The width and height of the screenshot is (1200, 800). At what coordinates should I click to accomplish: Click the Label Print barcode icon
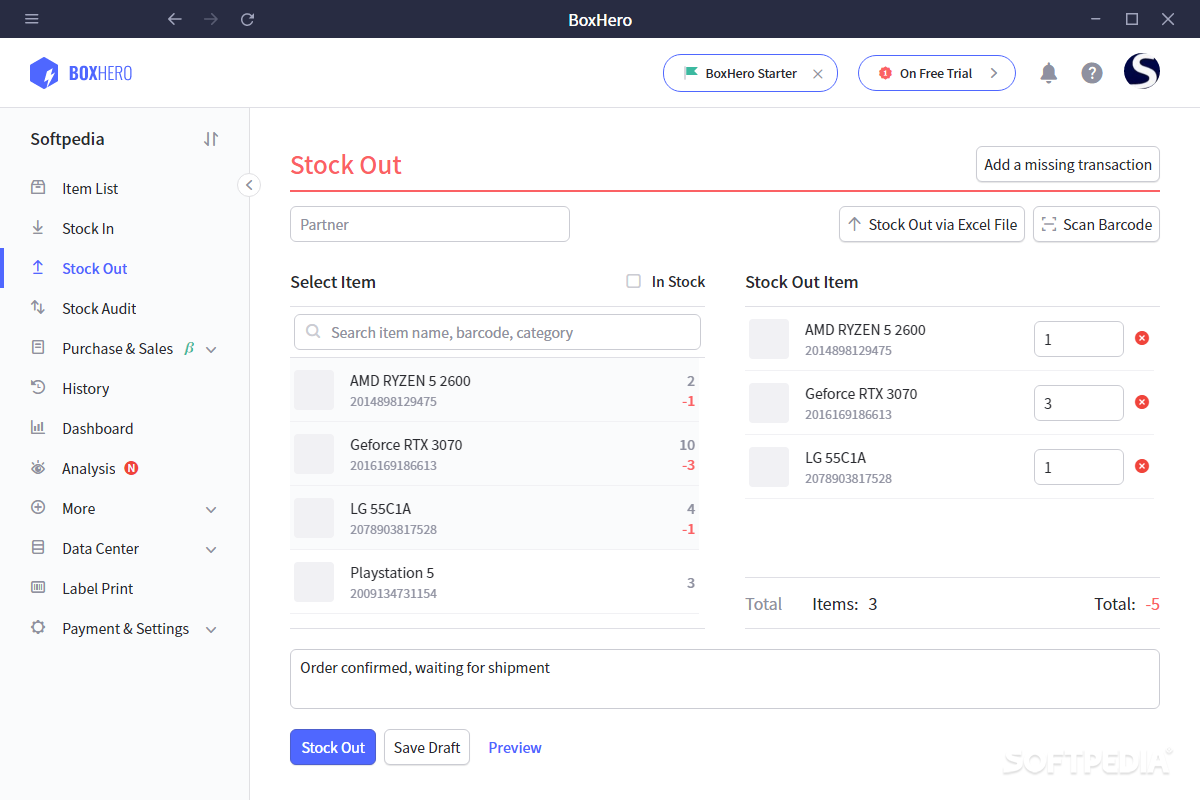coord(38,587)
